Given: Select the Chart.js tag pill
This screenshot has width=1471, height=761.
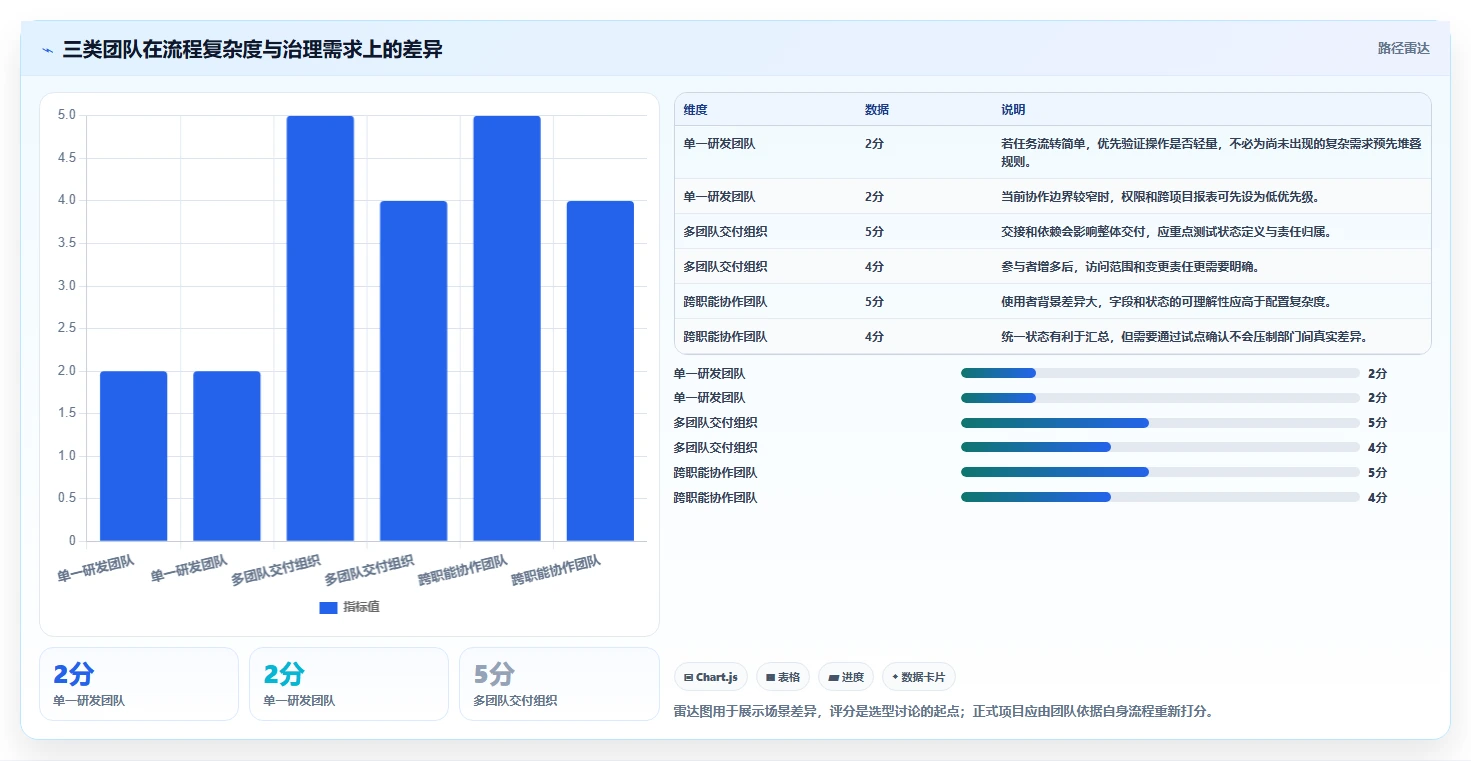Looking at the screenshot, I should [x=711, y=677].
